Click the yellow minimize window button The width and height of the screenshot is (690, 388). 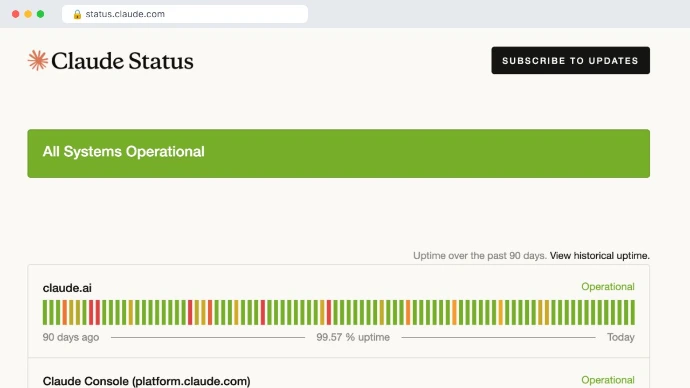pyautogui.click(x=28, y=14)
